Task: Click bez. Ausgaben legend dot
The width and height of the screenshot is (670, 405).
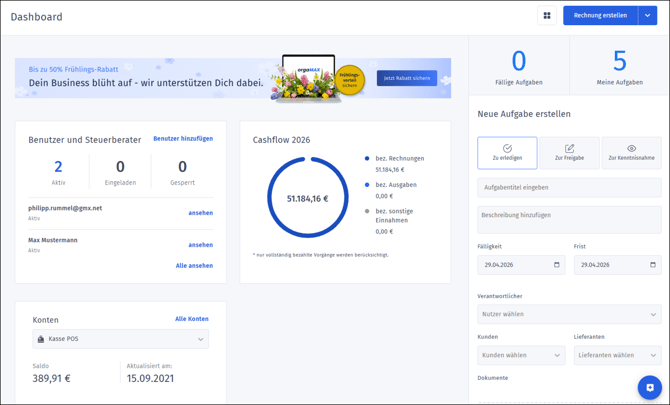Action: pyautogui.click(x=367, y=185)
